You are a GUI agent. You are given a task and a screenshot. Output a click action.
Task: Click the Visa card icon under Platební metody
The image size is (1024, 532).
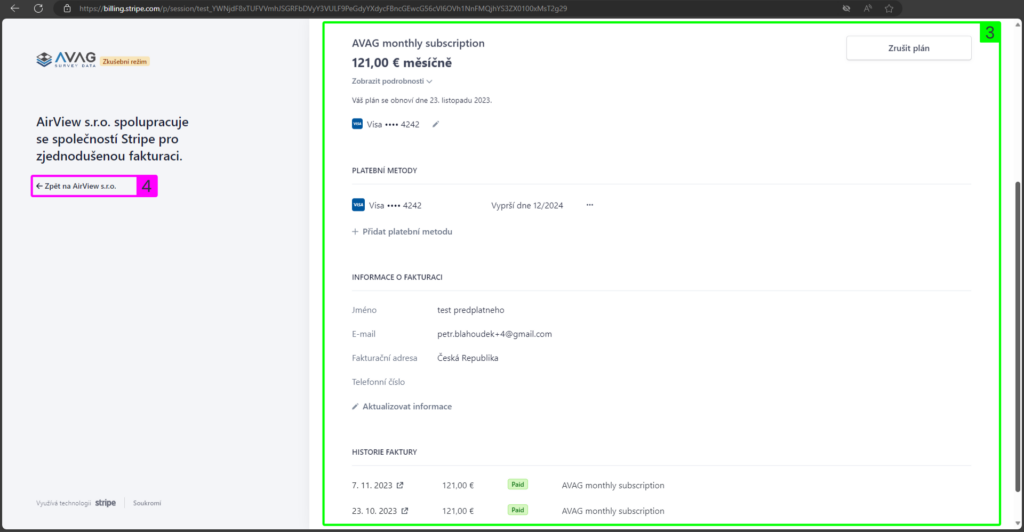pyautogui.click(x=358, y=205)
